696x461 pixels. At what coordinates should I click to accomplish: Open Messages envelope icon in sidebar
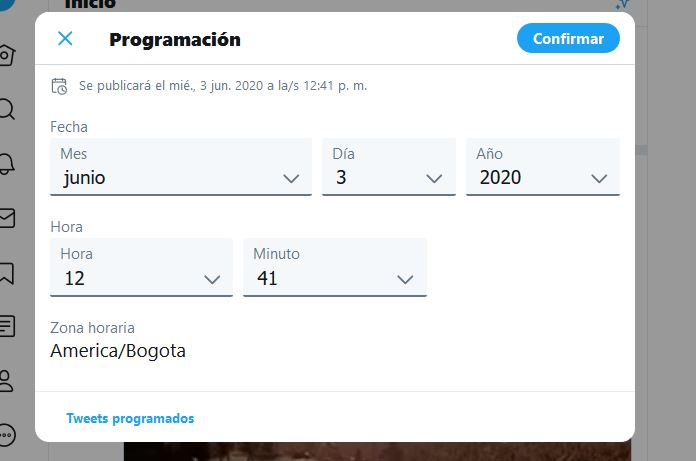[x=6, y=218]
